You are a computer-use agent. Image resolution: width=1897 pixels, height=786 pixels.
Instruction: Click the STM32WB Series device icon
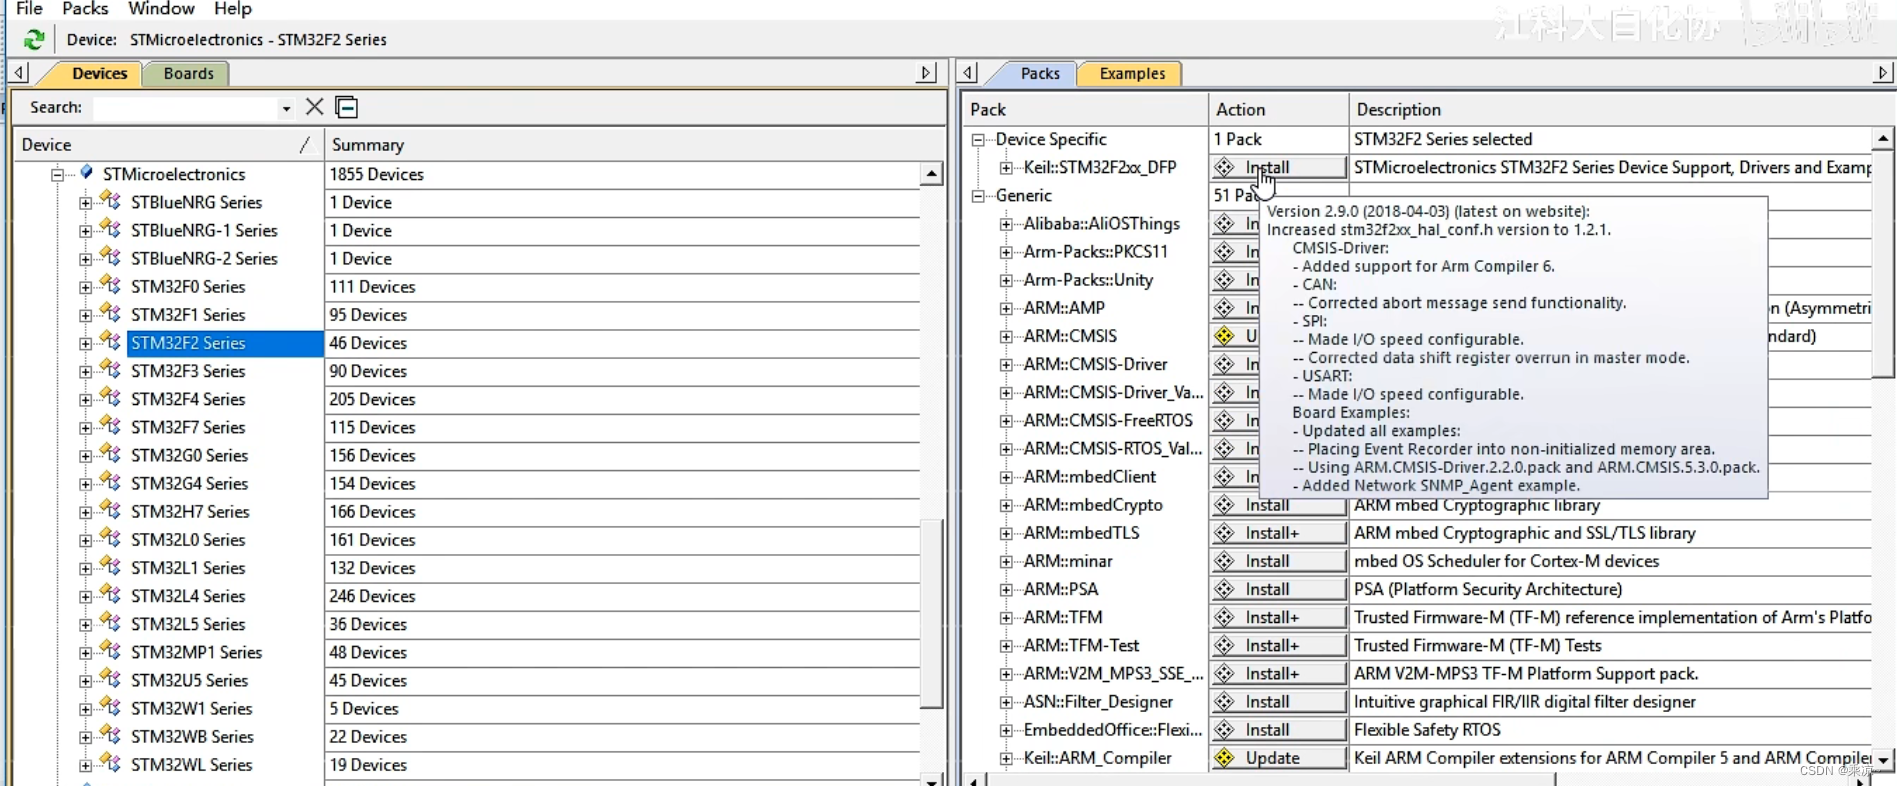(111, 736)
